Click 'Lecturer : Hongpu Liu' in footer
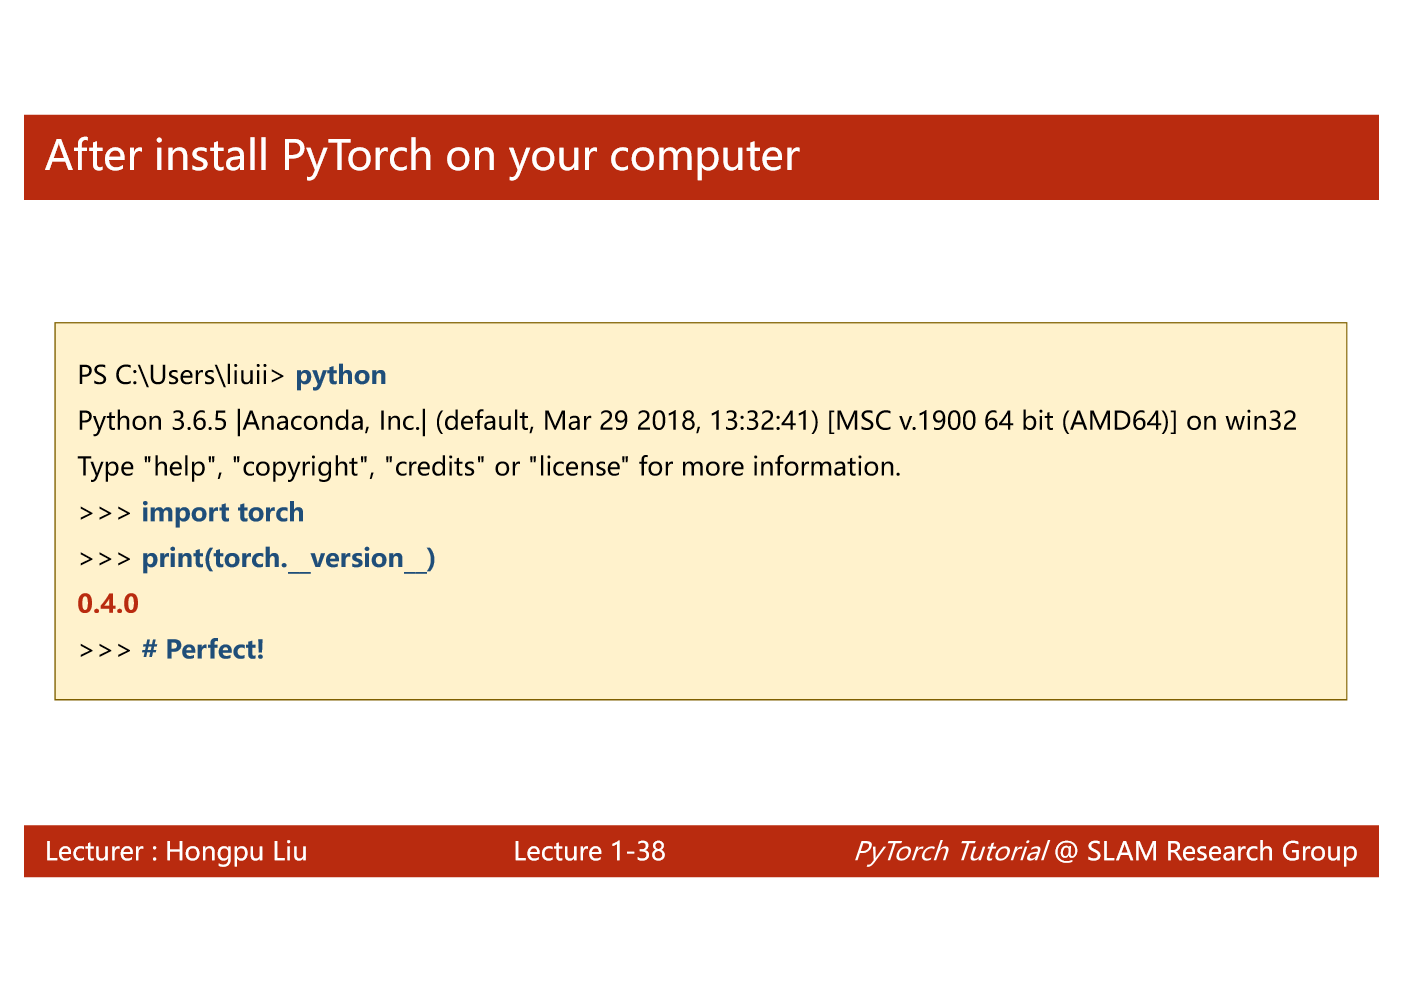This screenshot has width=1403, height=992. pyautogui.click(x=176, y=852)
